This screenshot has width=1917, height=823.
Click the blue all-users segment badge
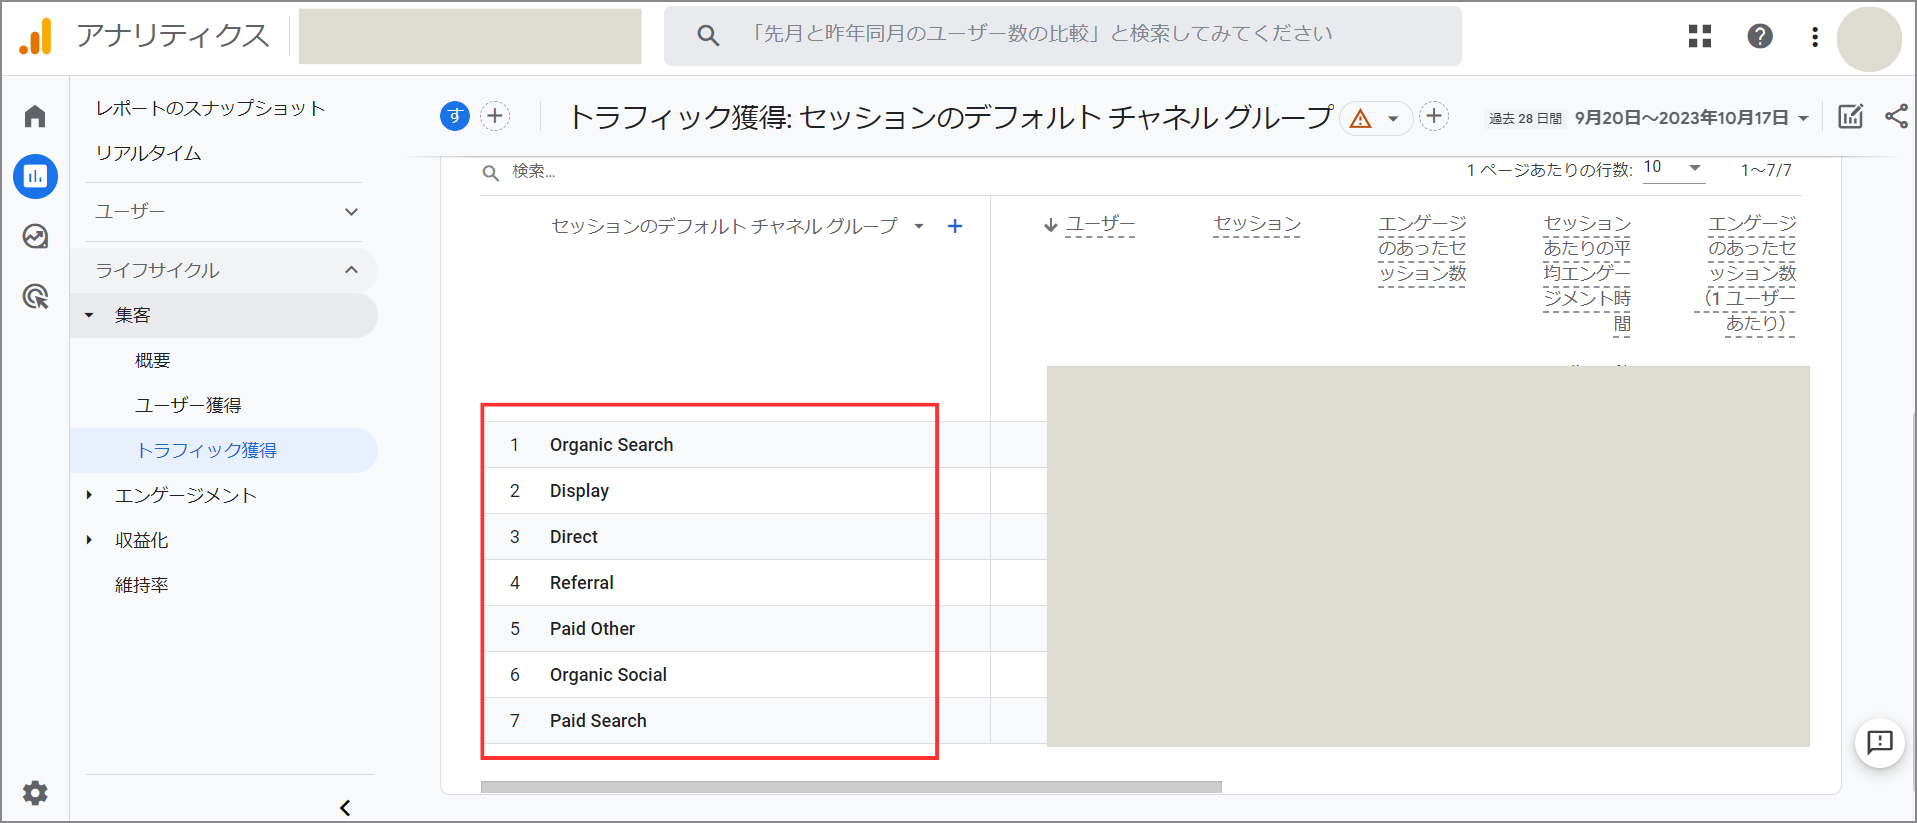tap(455, 116)
